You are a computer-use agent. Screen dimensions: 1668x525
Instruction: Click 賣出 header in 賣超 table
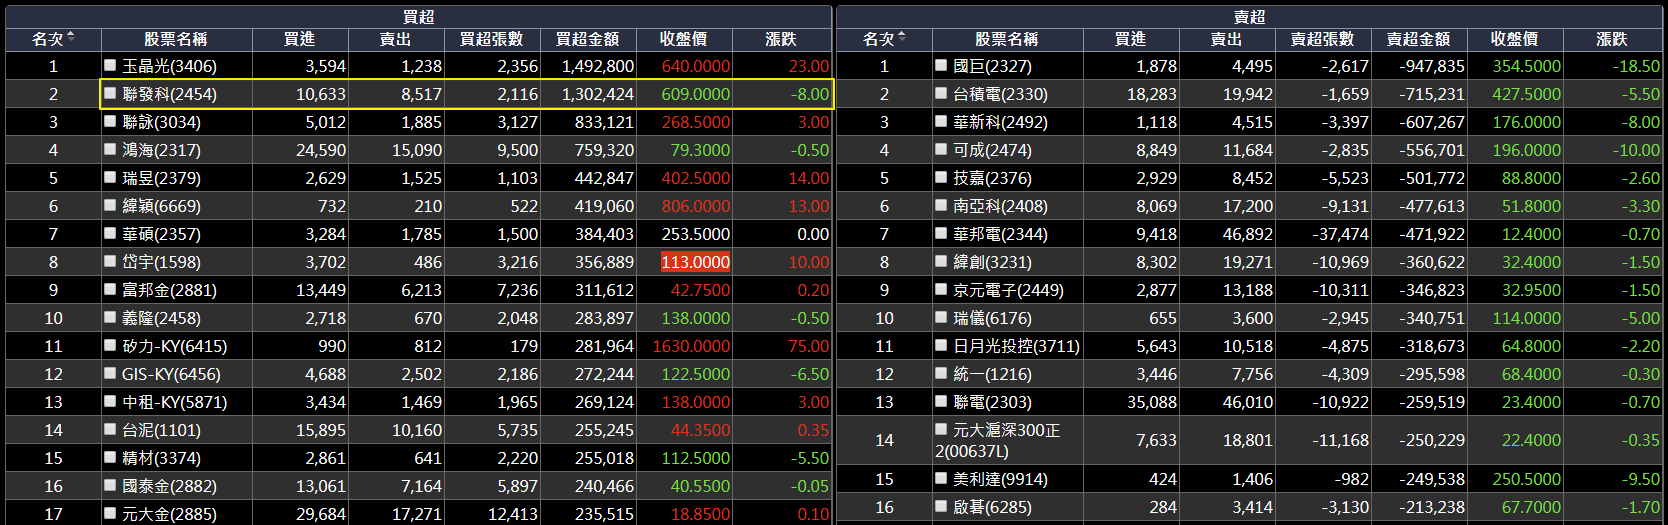1226,39
